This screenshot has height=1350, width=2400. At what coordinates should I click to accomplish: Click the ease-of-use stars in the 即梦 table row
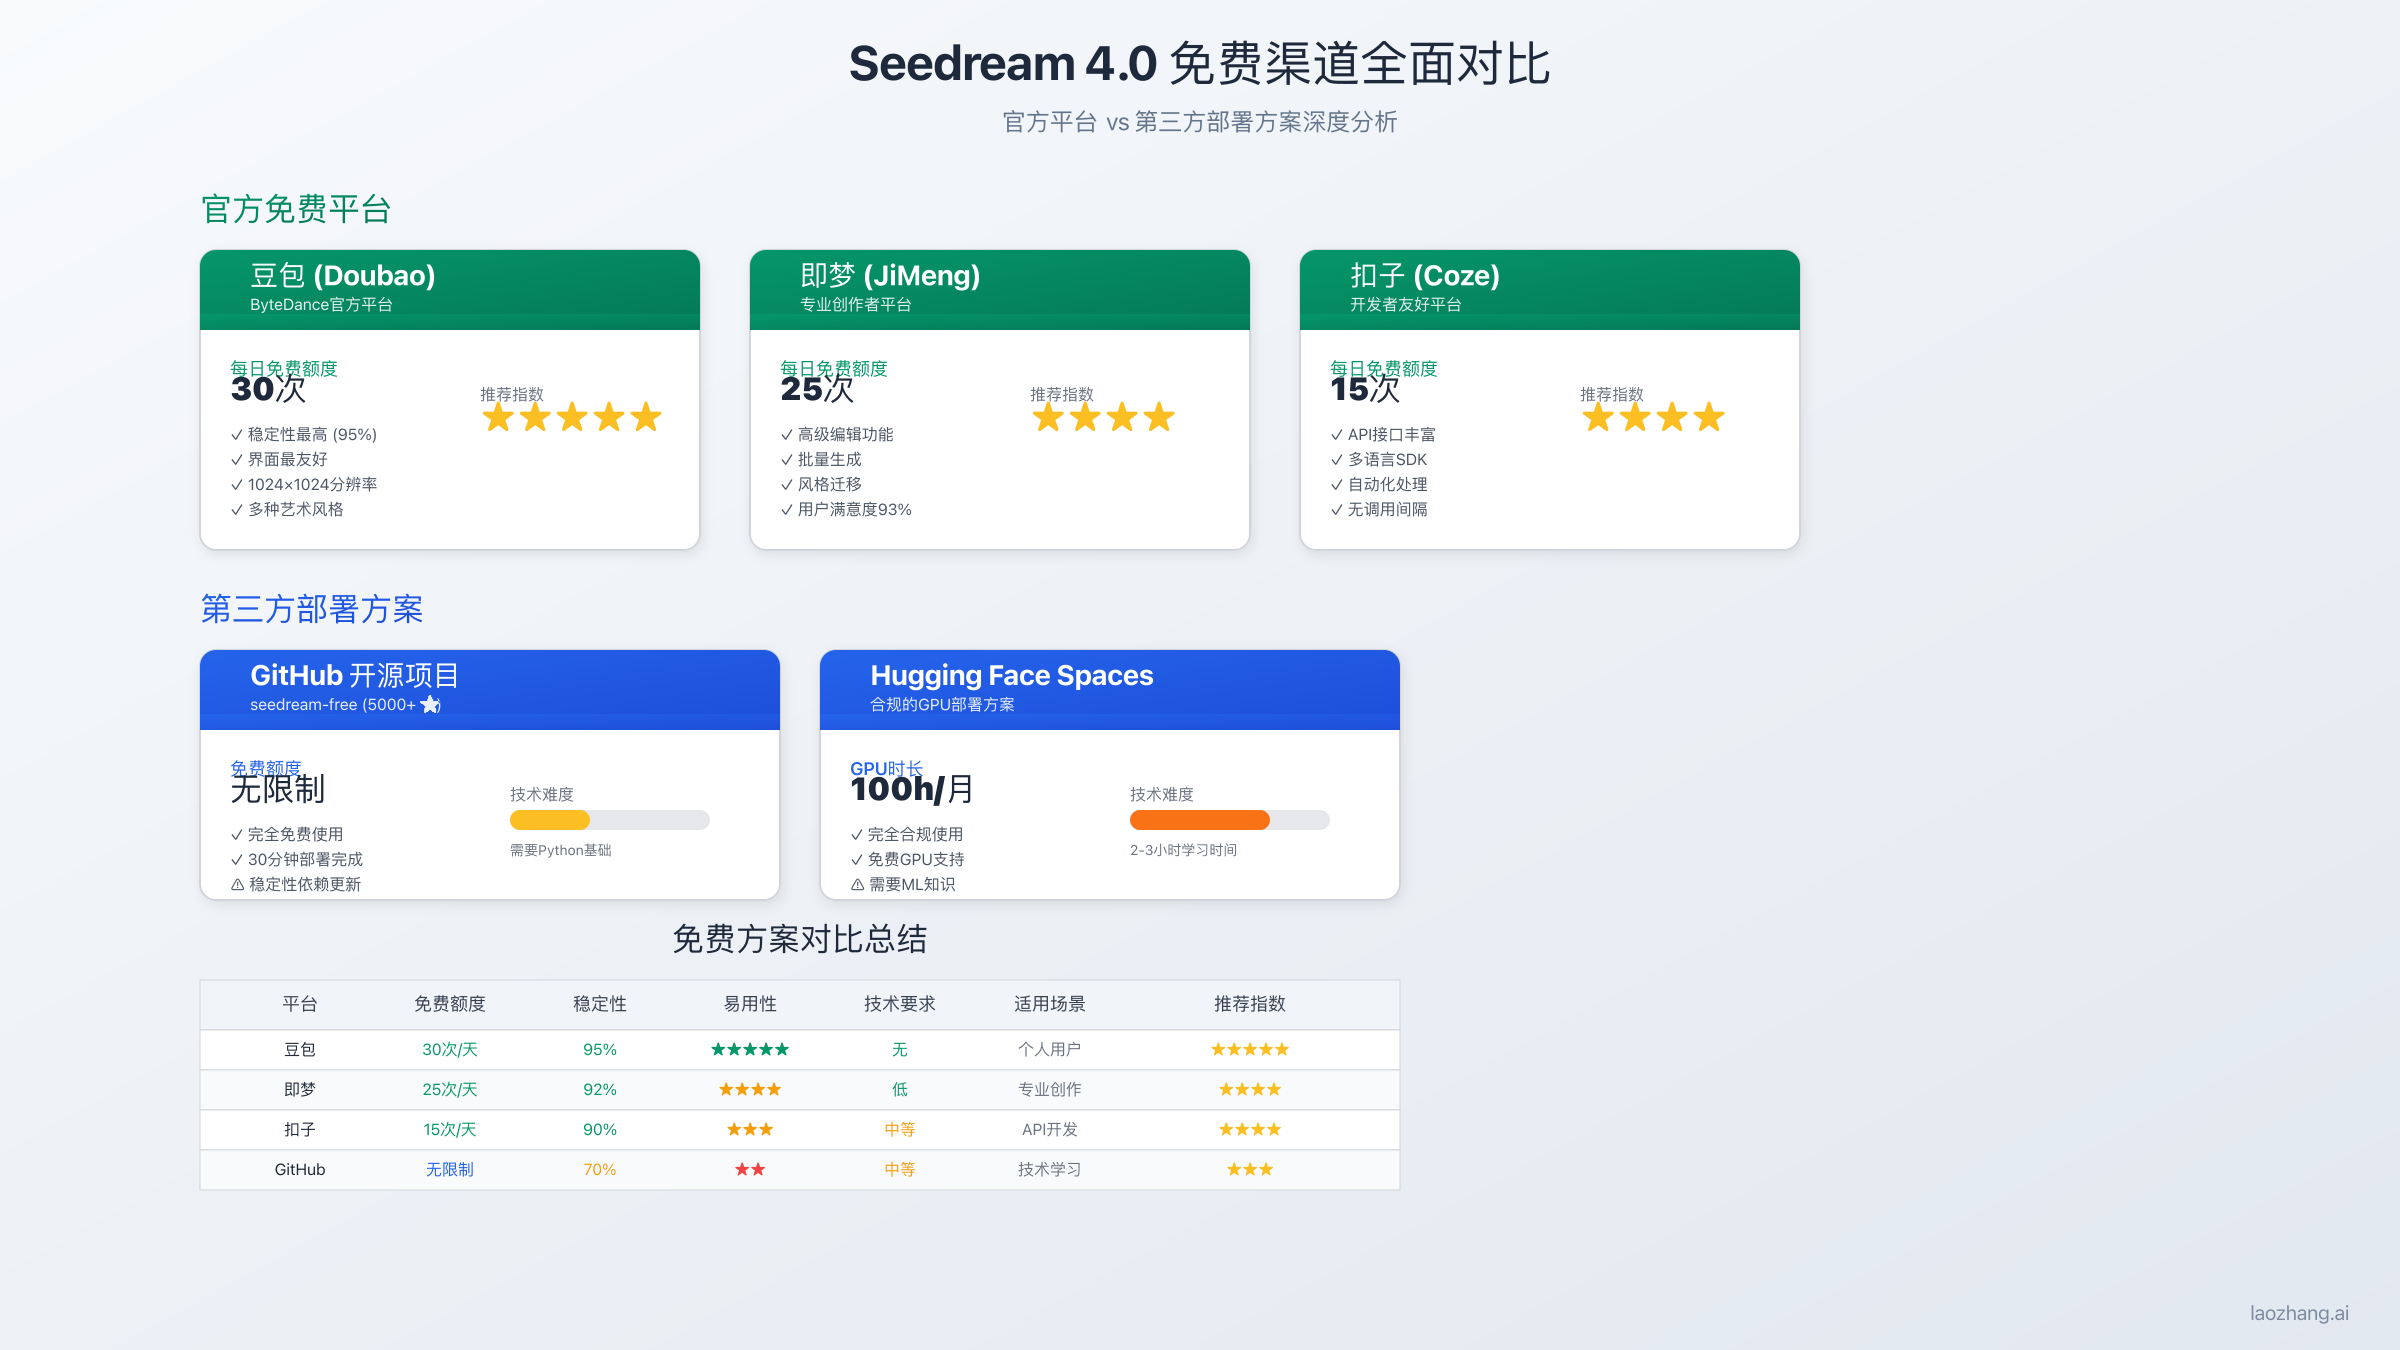point(750,1089)
